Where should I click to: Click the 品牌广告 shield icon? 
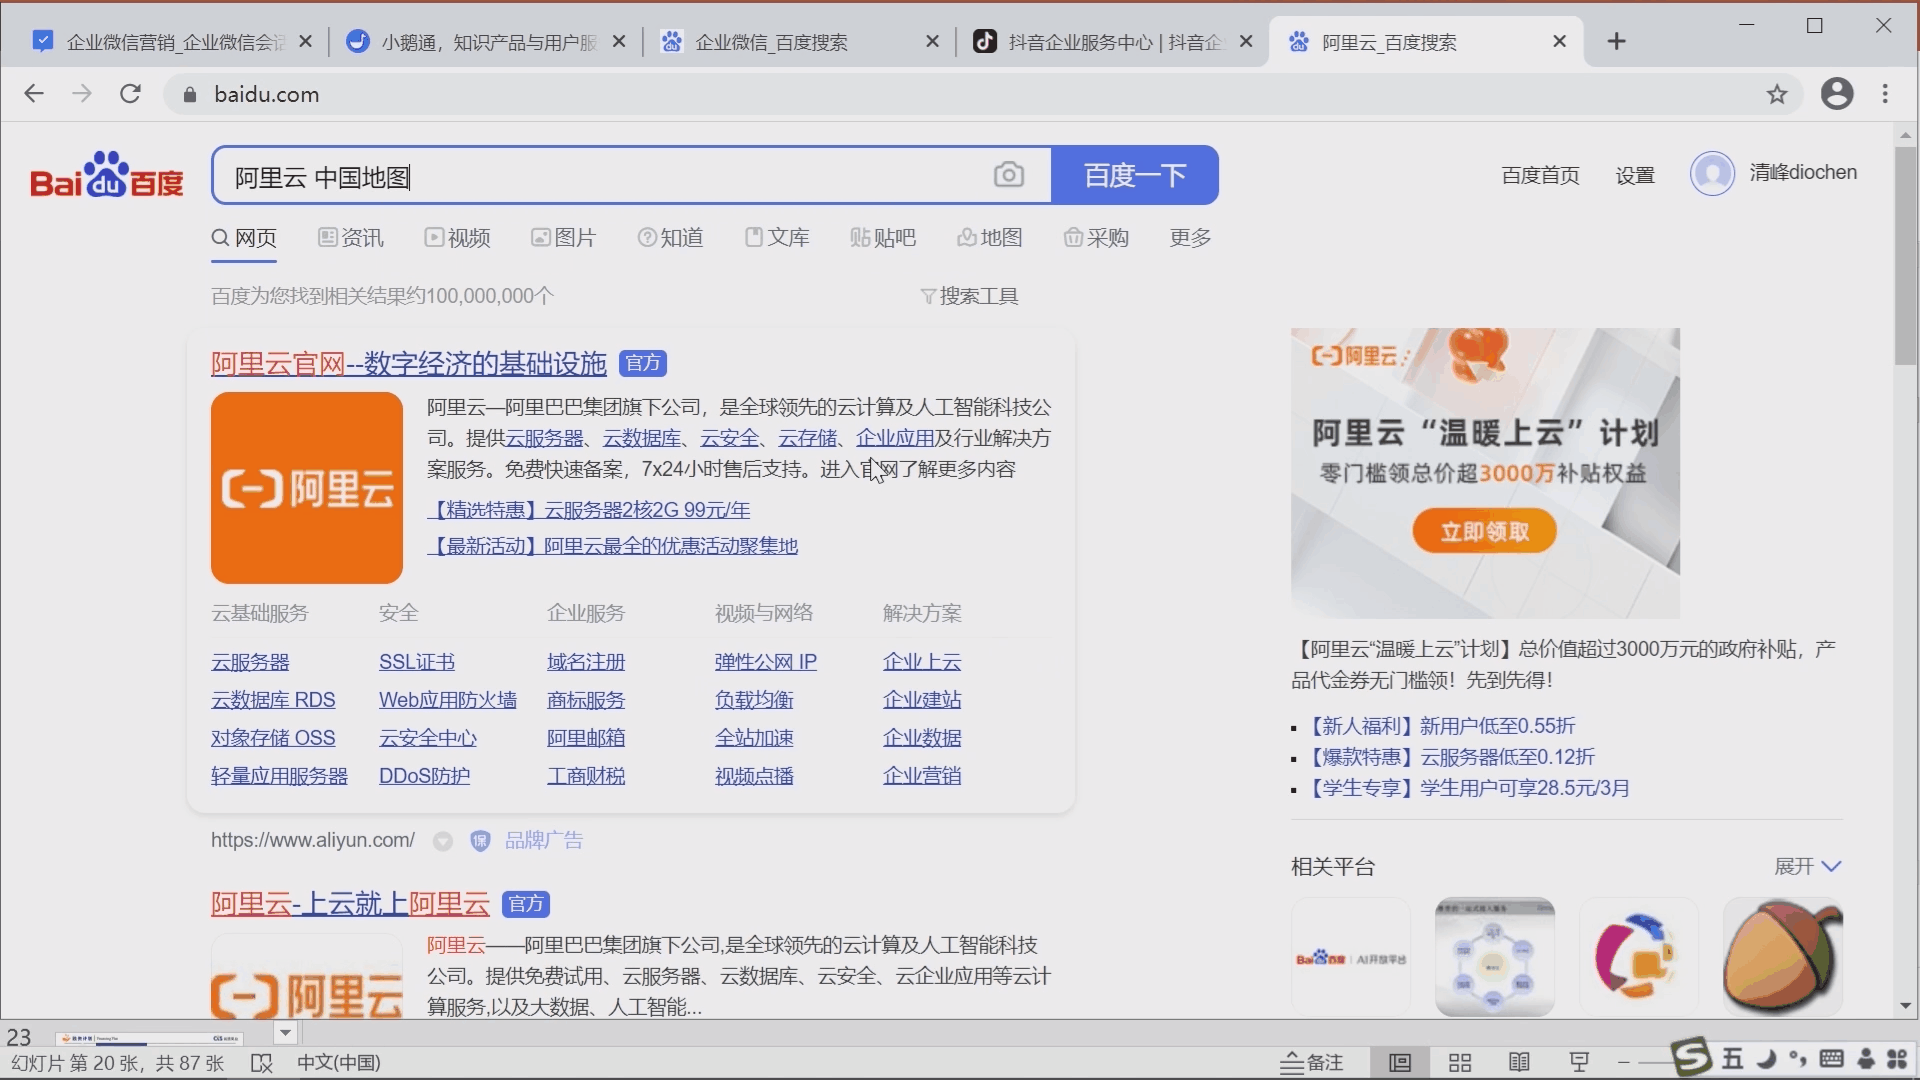pos(480,841)
